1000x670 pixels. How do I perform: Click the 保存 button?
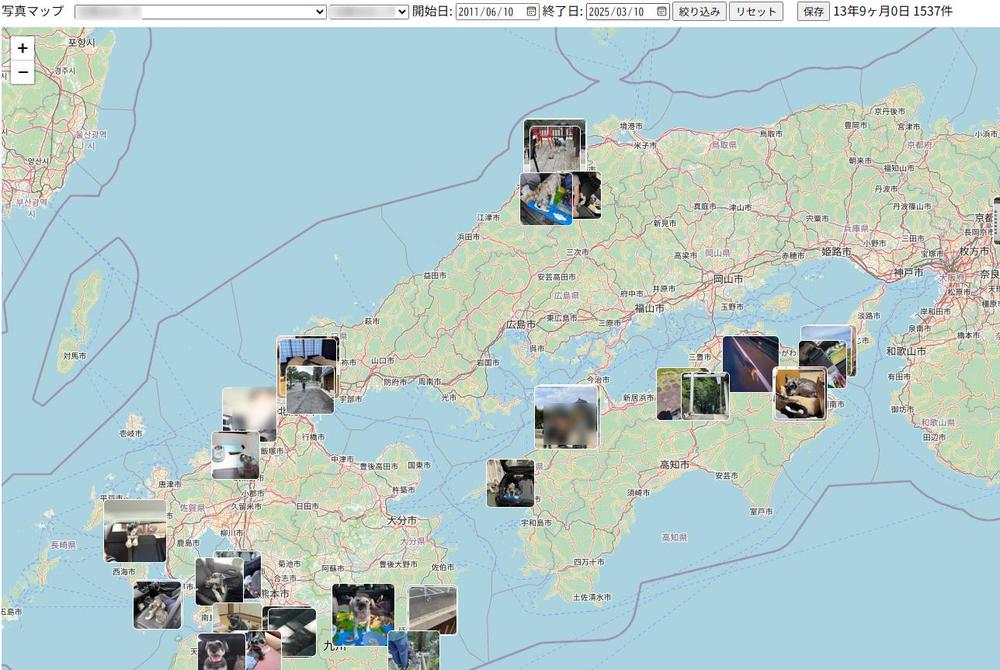point(813,11)
